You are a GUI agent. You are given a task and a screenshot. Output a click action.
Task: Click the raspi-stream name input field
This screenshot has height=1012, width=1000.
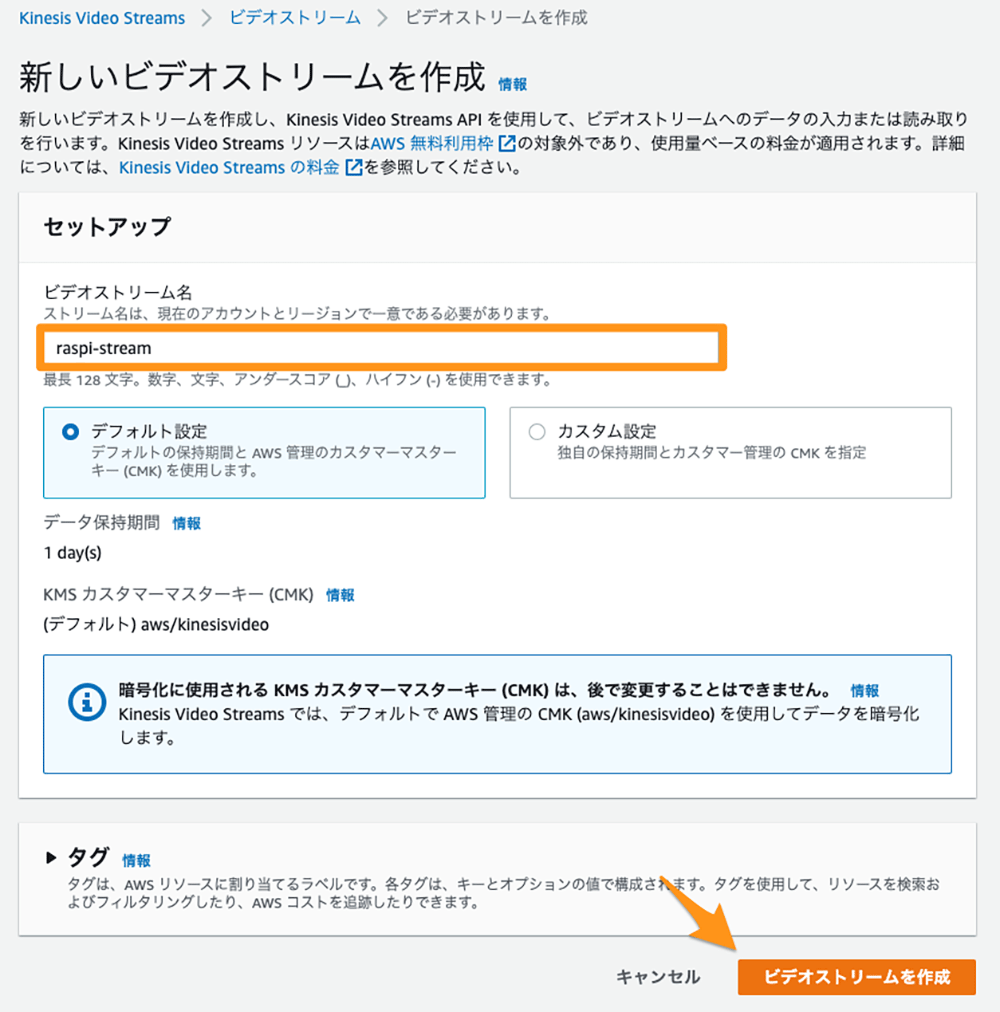(383, 348)
